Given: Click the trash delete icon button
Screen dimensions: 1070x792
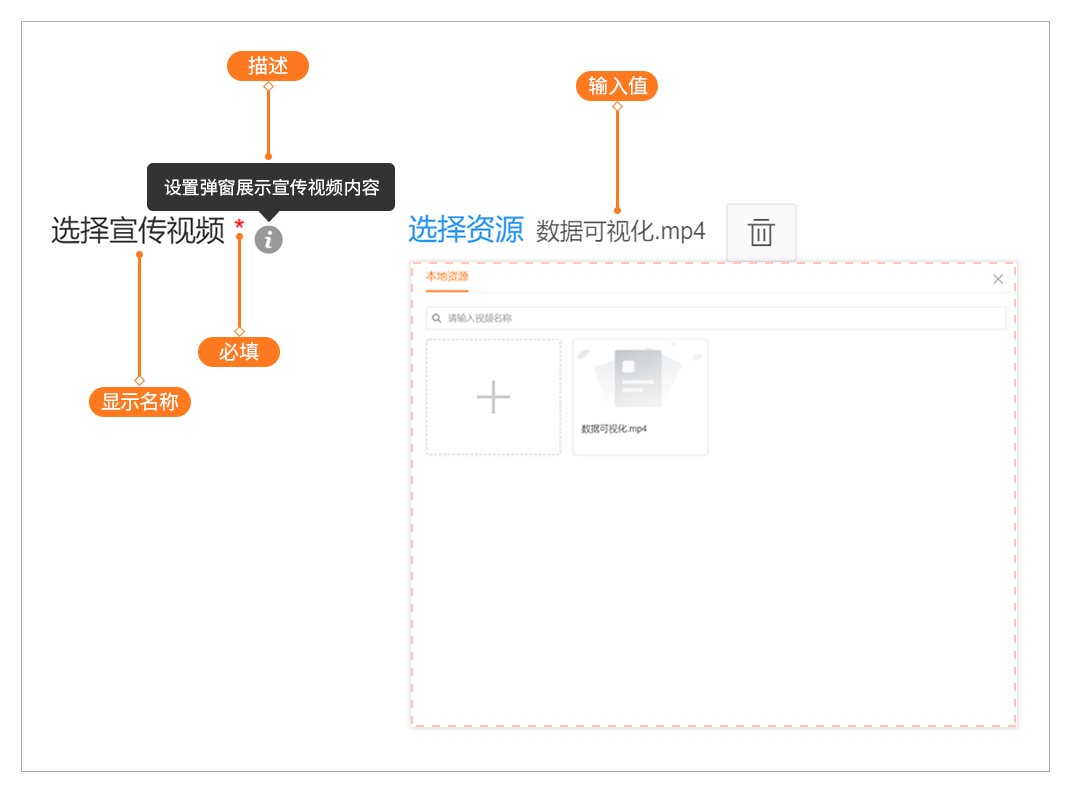Looking at the screenshot, I should tap(761, 232).
